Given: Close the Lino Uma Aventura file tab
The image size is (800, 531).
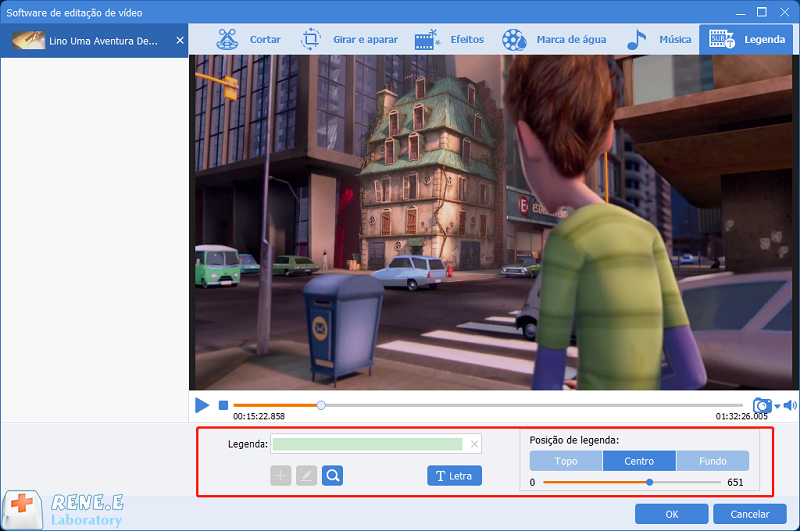Looking at the screenshot, I should point(180,40).
